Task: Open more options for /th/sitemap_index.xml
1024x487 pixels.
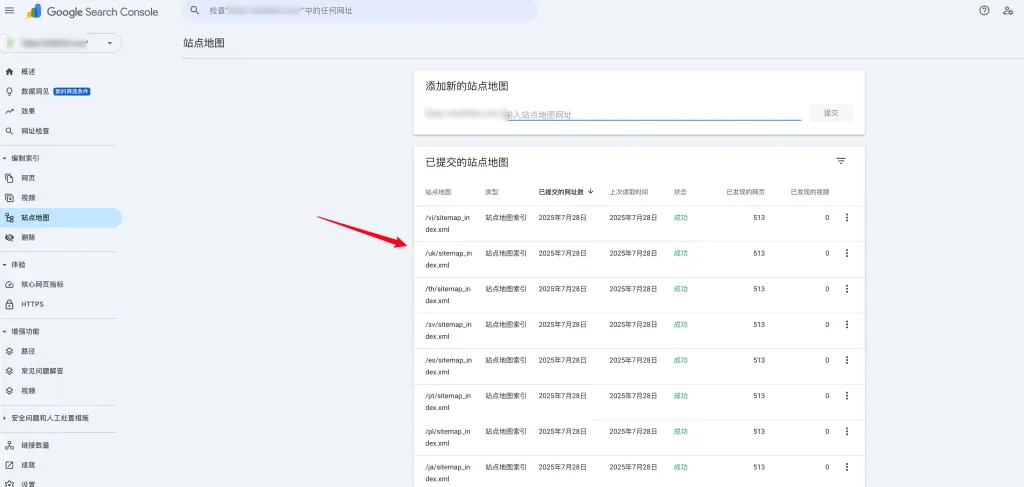Action: pos(847,289)
